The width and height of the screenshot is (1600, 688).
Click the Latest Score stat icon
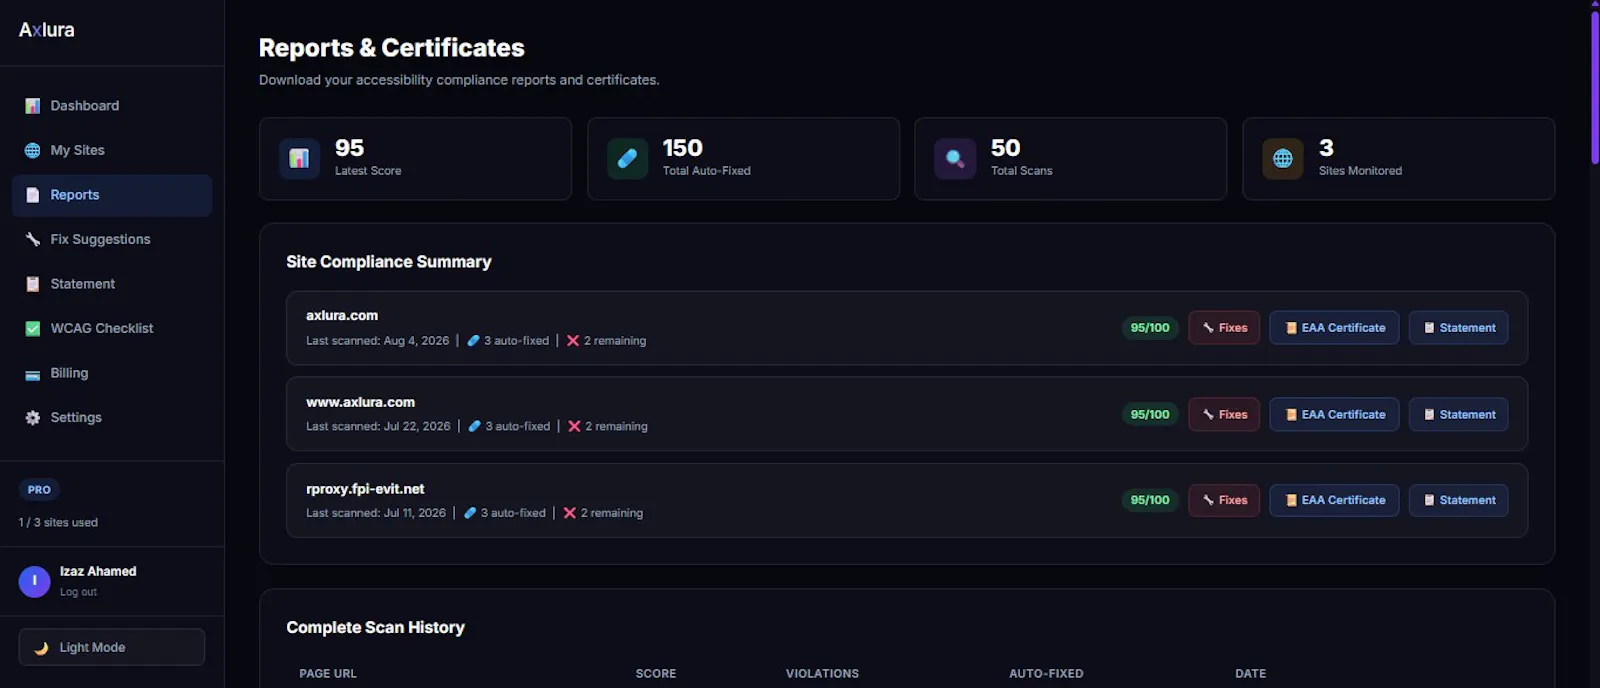click(299, 158)
